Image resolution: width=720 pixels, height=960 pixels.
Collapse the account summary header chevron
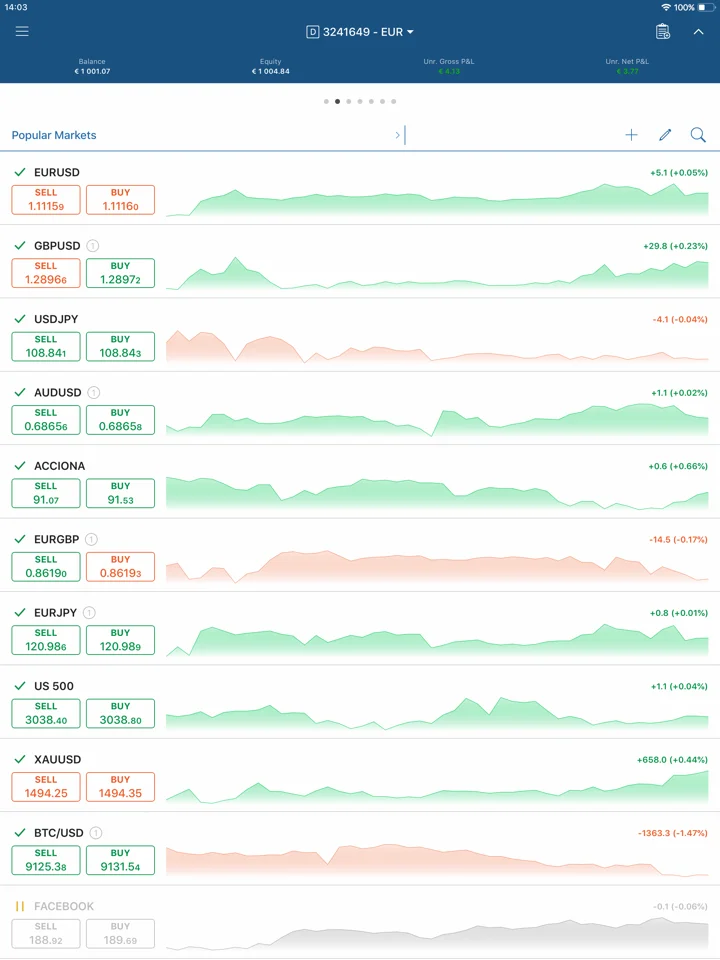click(698, 31)
